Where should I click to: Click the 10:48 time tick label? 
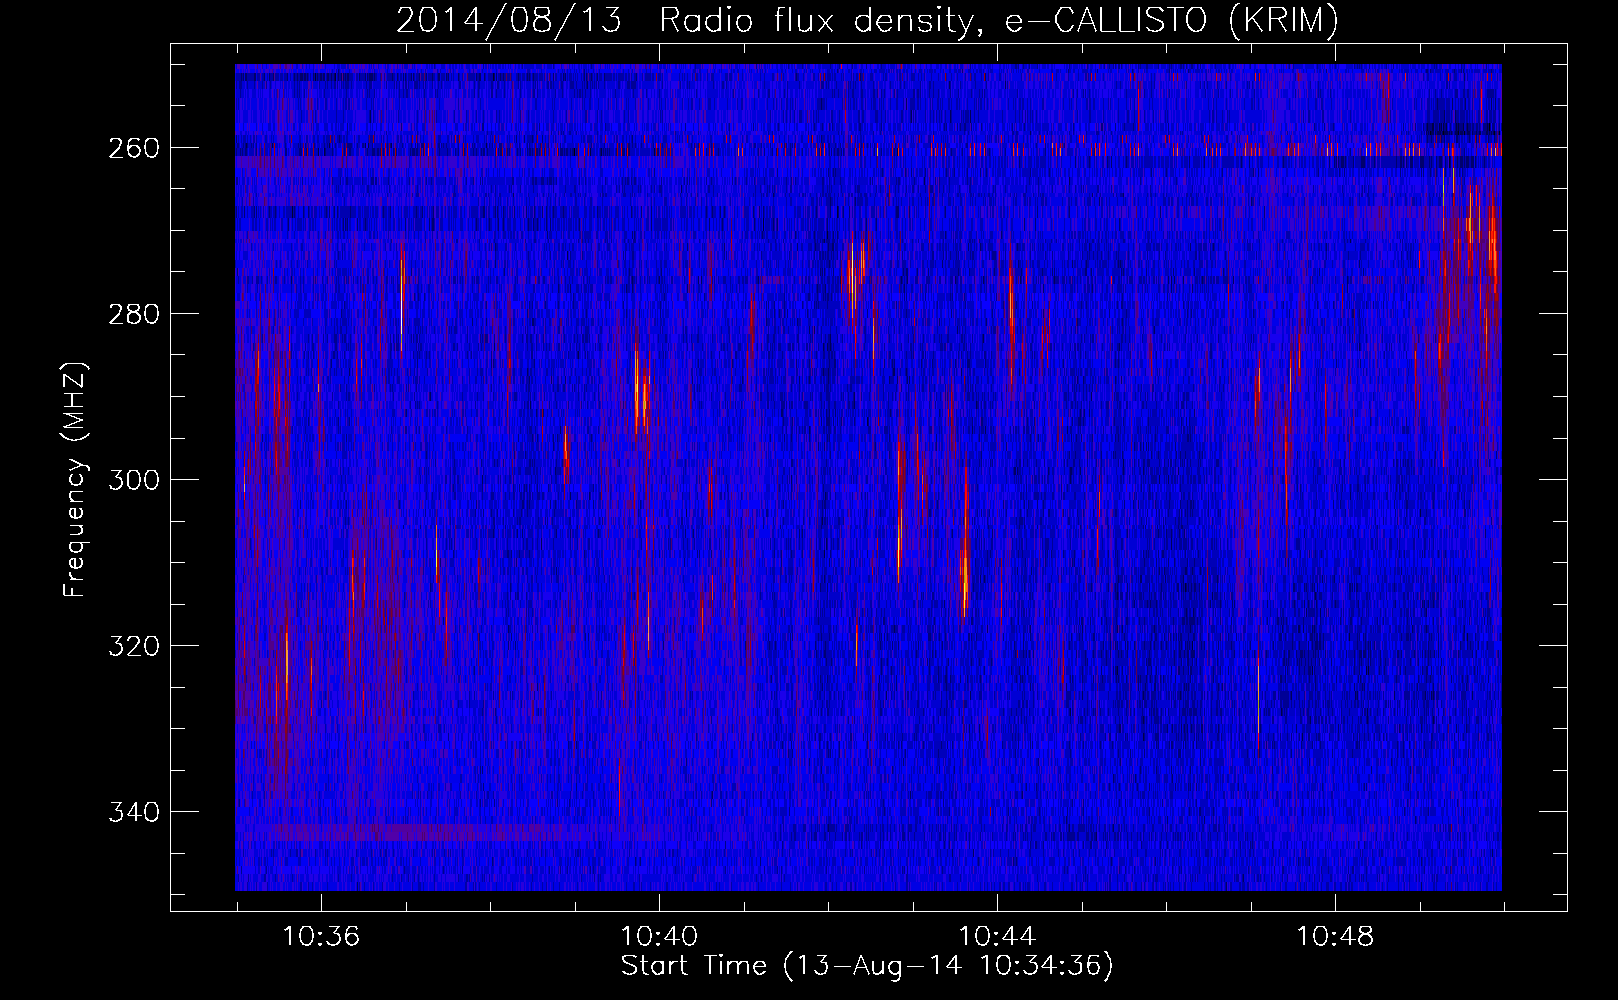click(1335, 937)
